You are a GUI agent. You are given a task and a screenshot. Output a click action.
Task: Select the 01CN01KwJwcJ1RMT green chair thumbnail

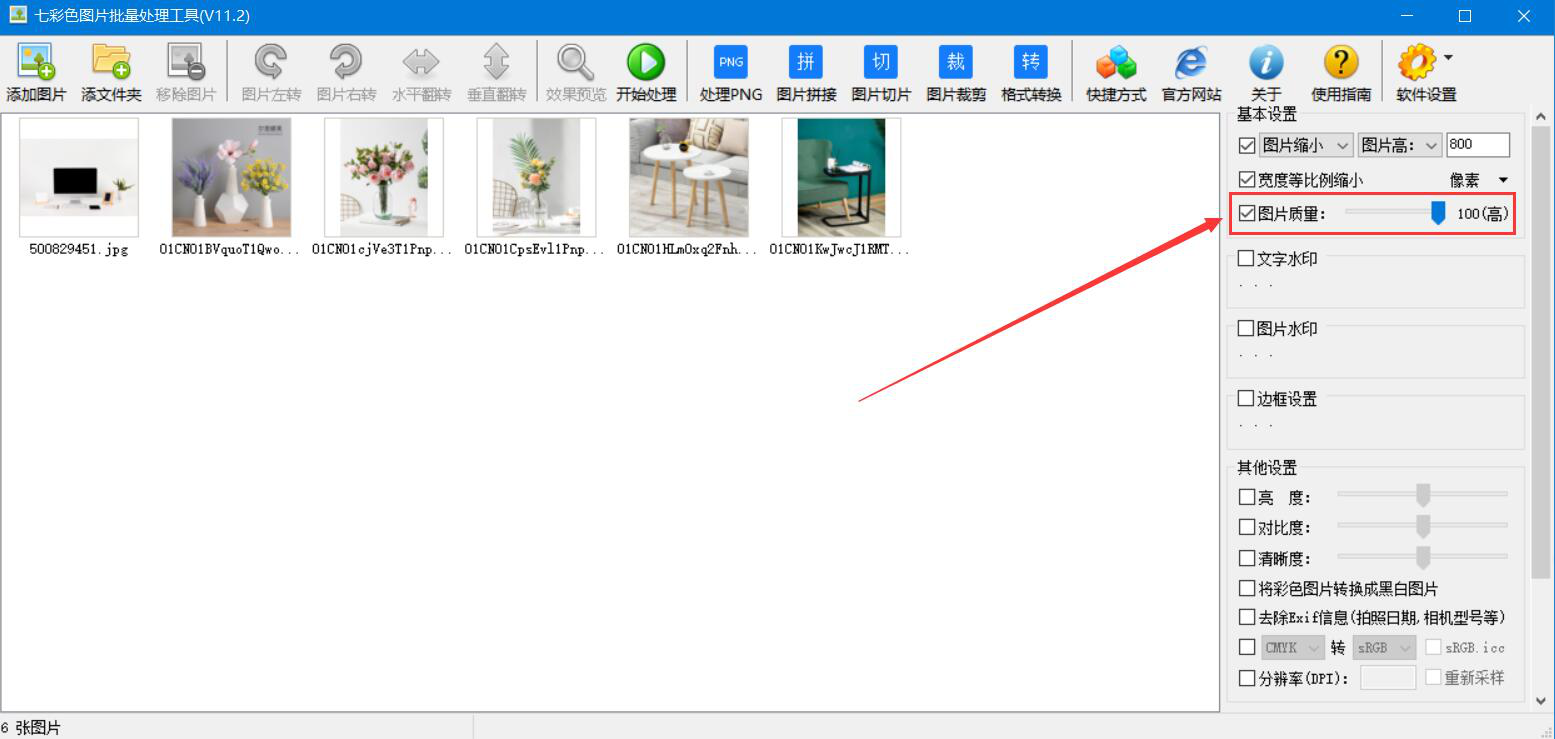(x=841, y=177)
